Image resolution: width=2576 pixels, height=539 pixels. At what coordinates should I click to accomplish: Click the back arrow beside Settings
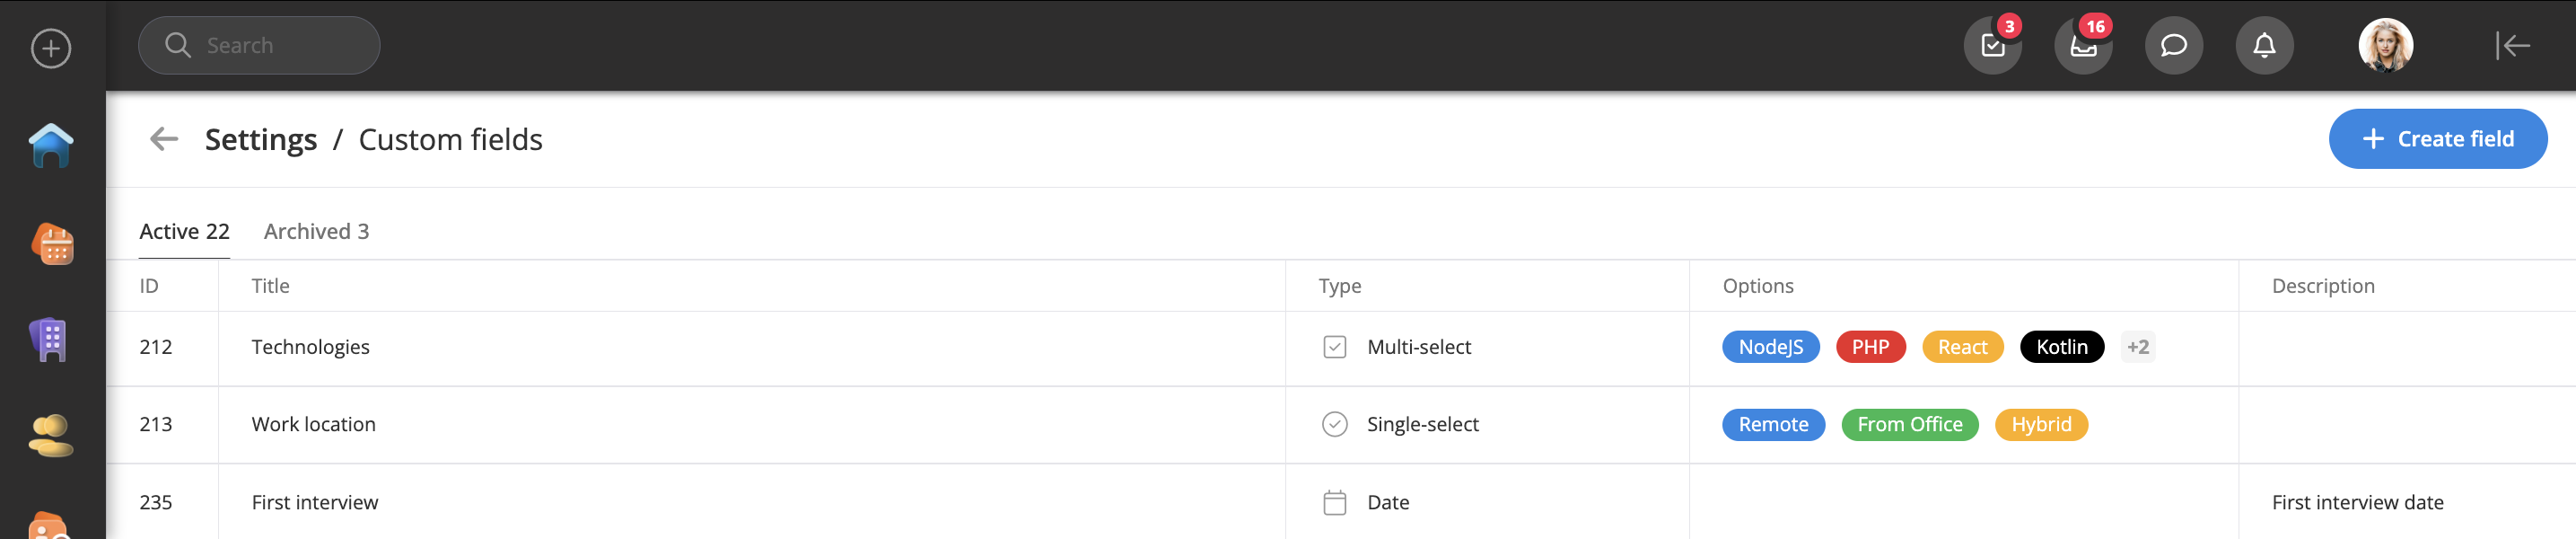(x=164, y=139)
